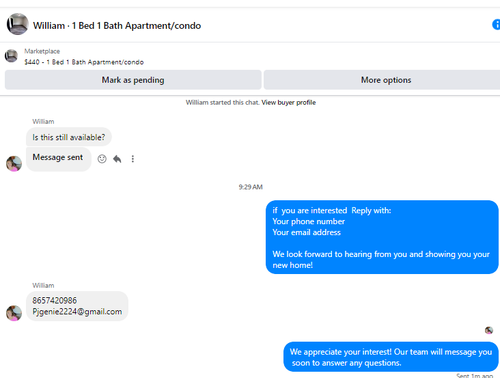Viewport: 500px width, 378px height.
Task: Click the 'Marketplace' label under header
Action: 42,51
